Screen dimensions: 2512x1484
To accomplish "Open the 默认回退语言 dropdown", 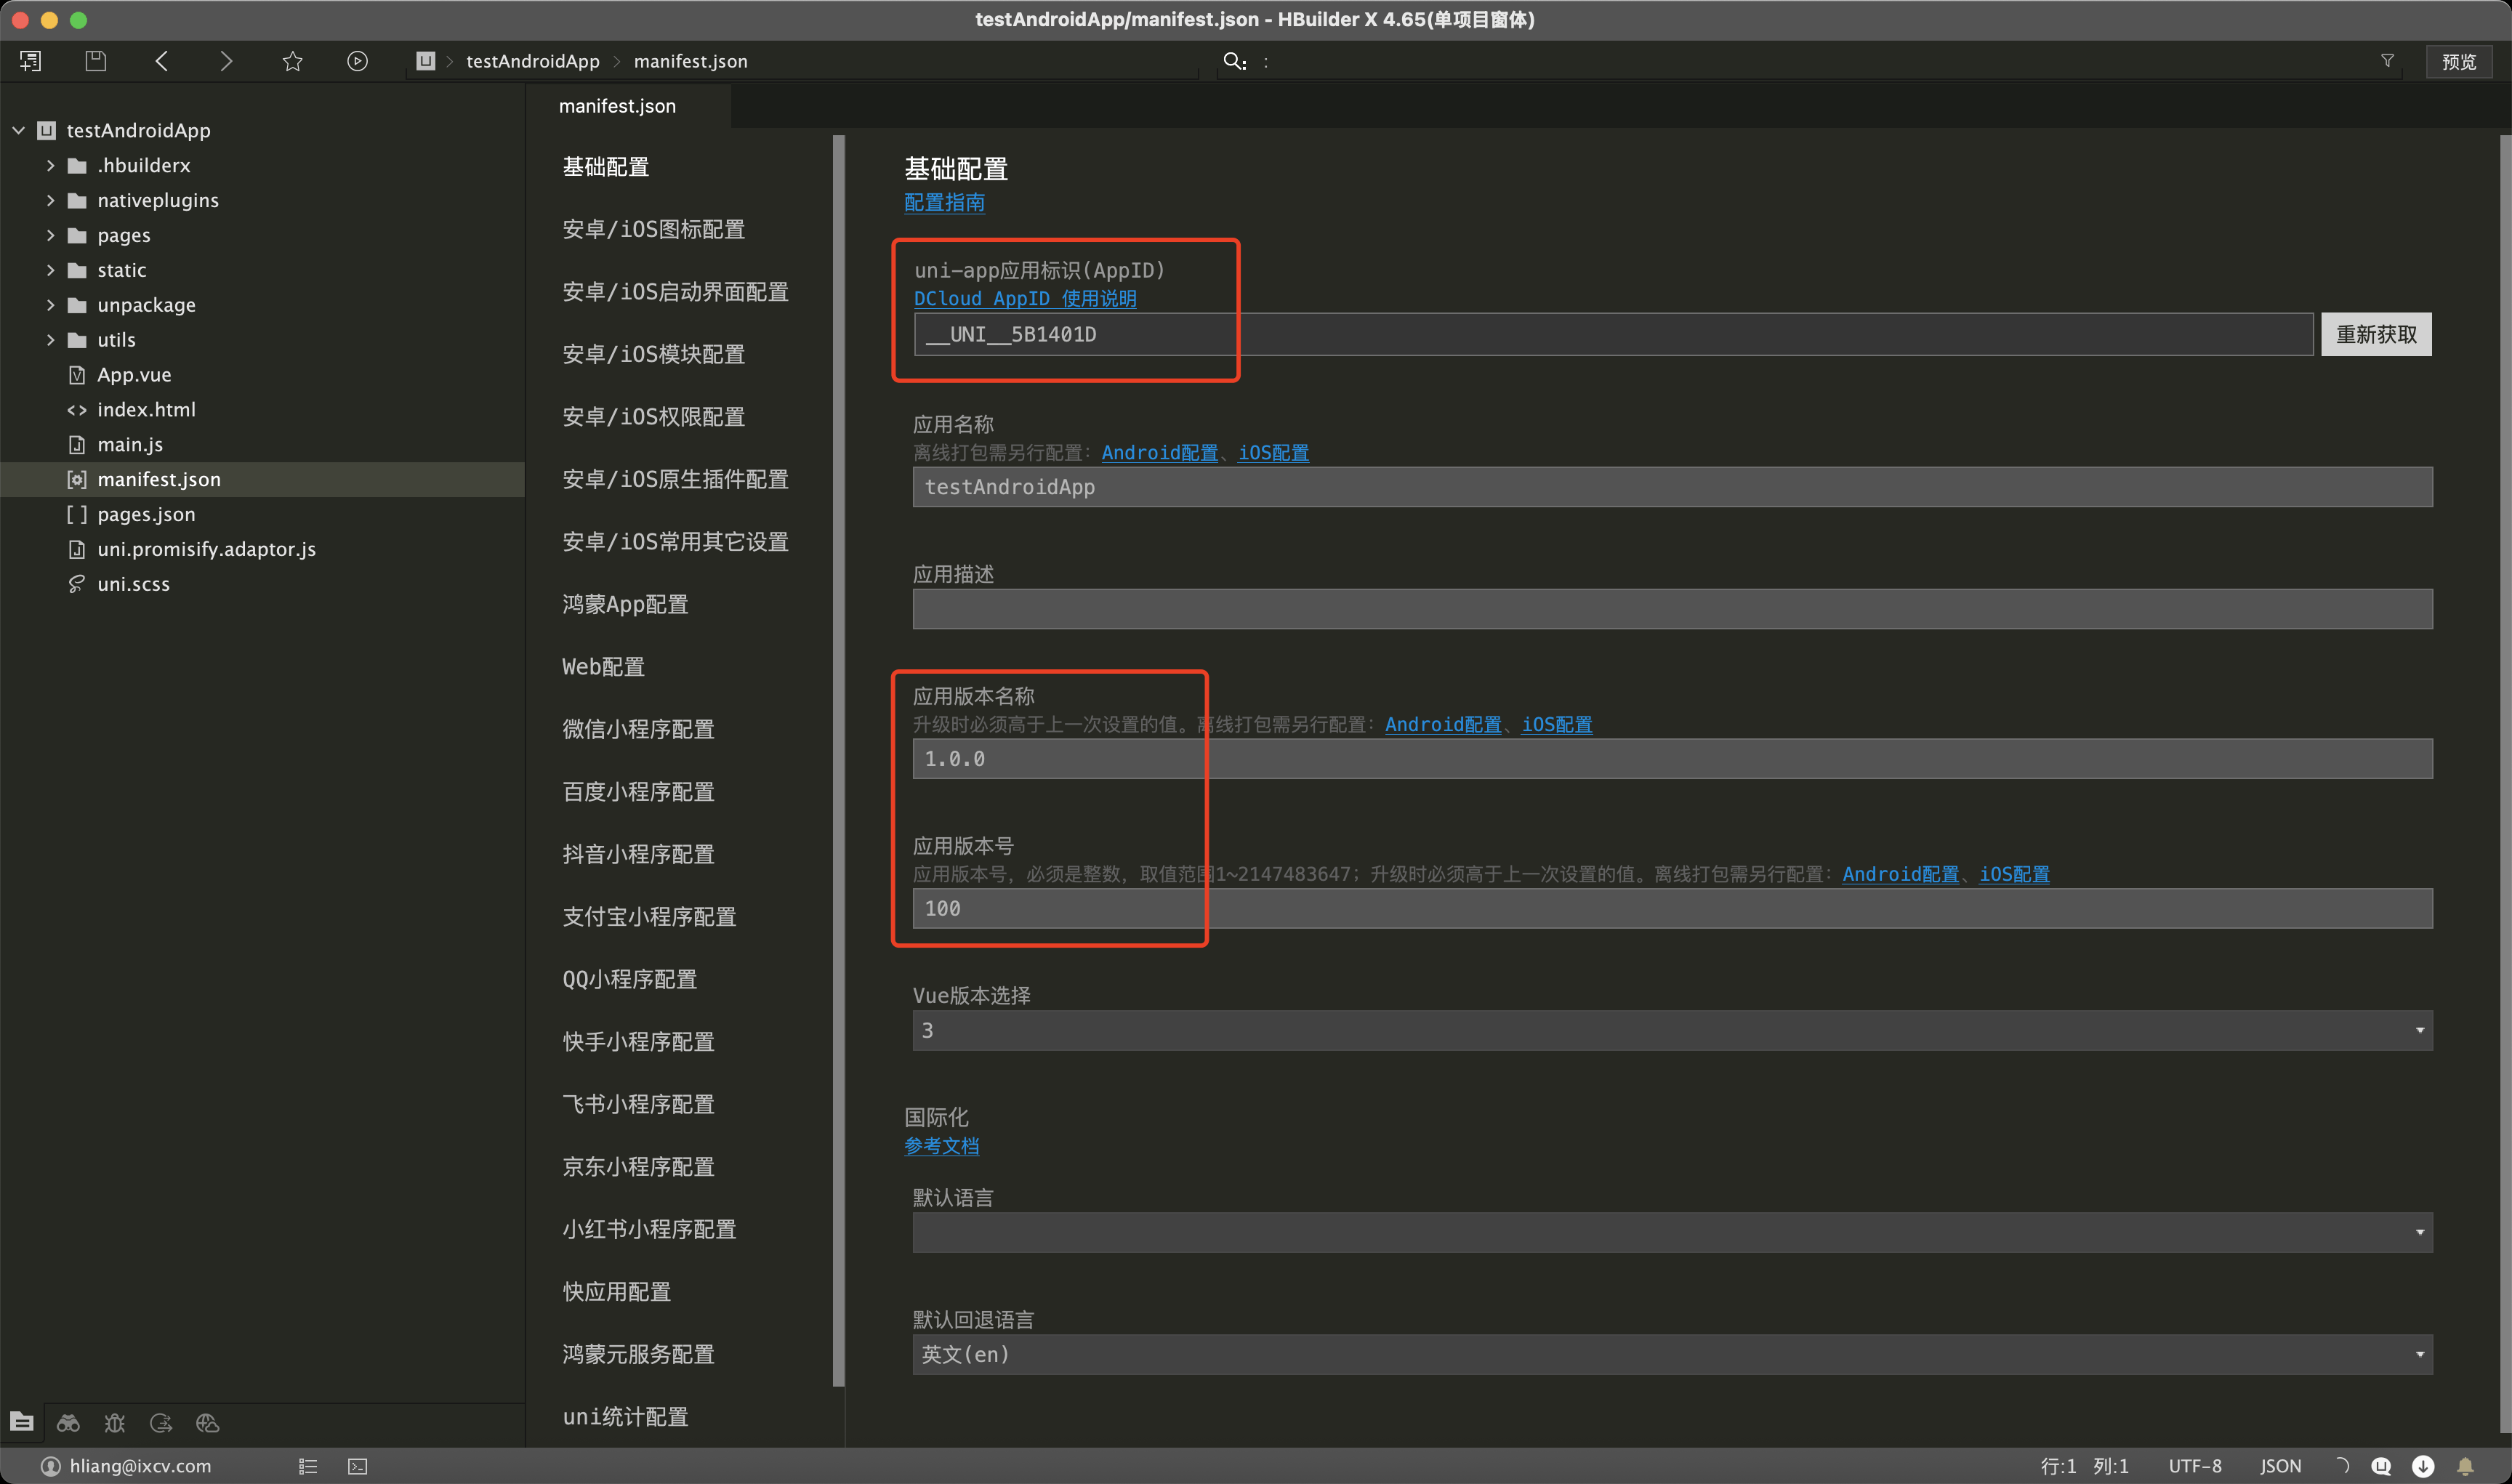I will (x=1671, y=1354).
